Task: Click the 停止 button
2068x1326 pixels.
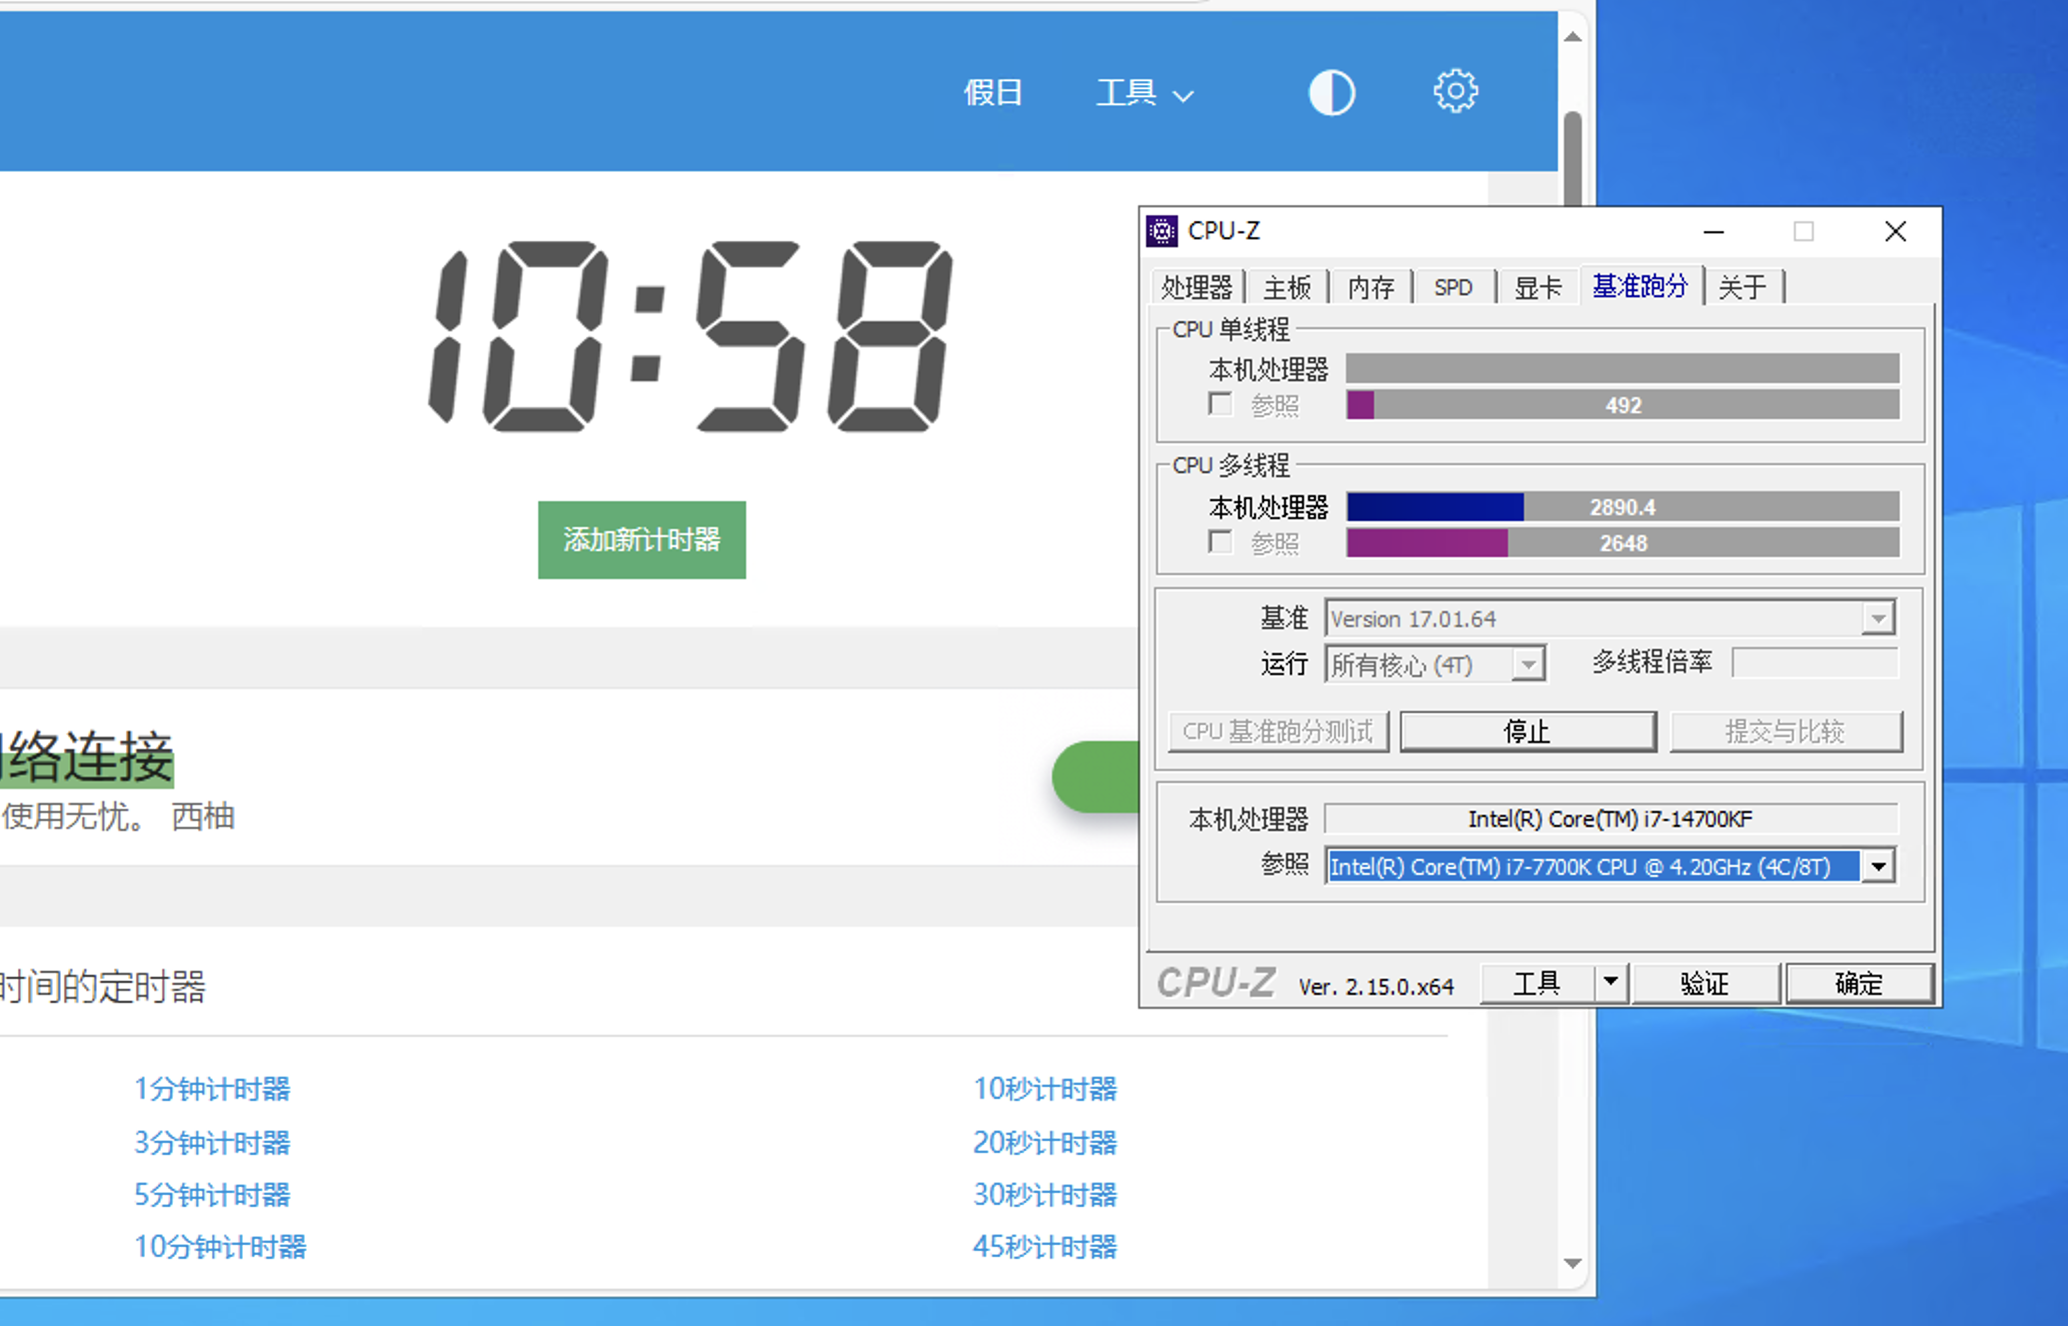Action: click(x=1527, y=732)
